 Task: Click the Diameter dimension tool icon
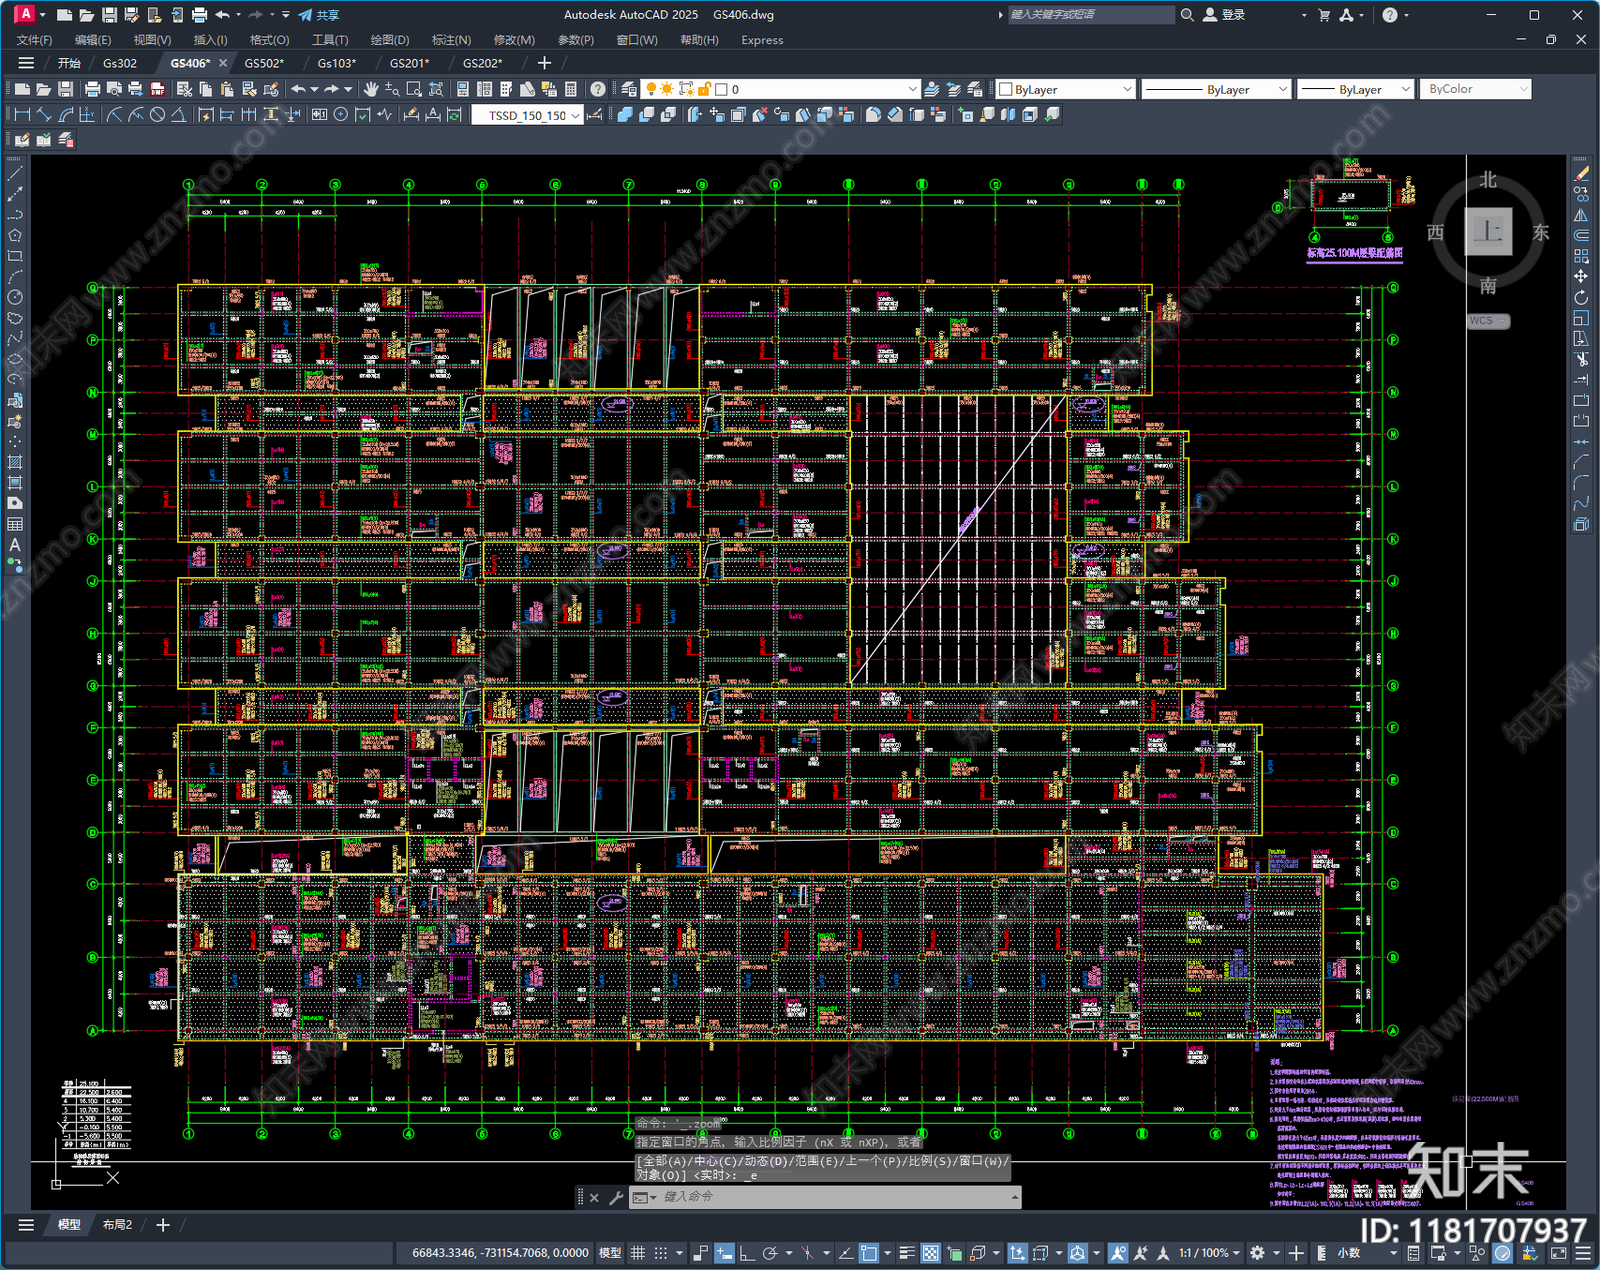pyautogui.click(x=157, y=115)
